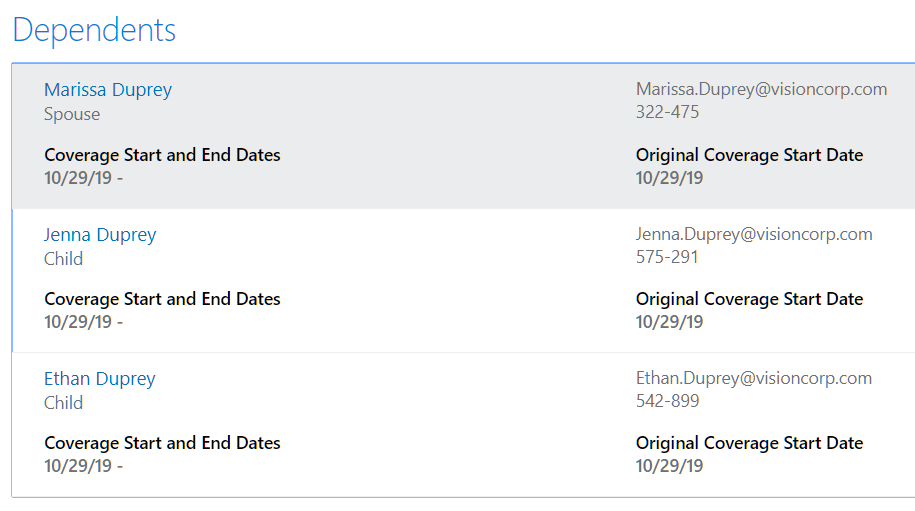Click the Child label under Ethan Duprey
The height and width of the screenshot is (511, 915).
[63, 403]
